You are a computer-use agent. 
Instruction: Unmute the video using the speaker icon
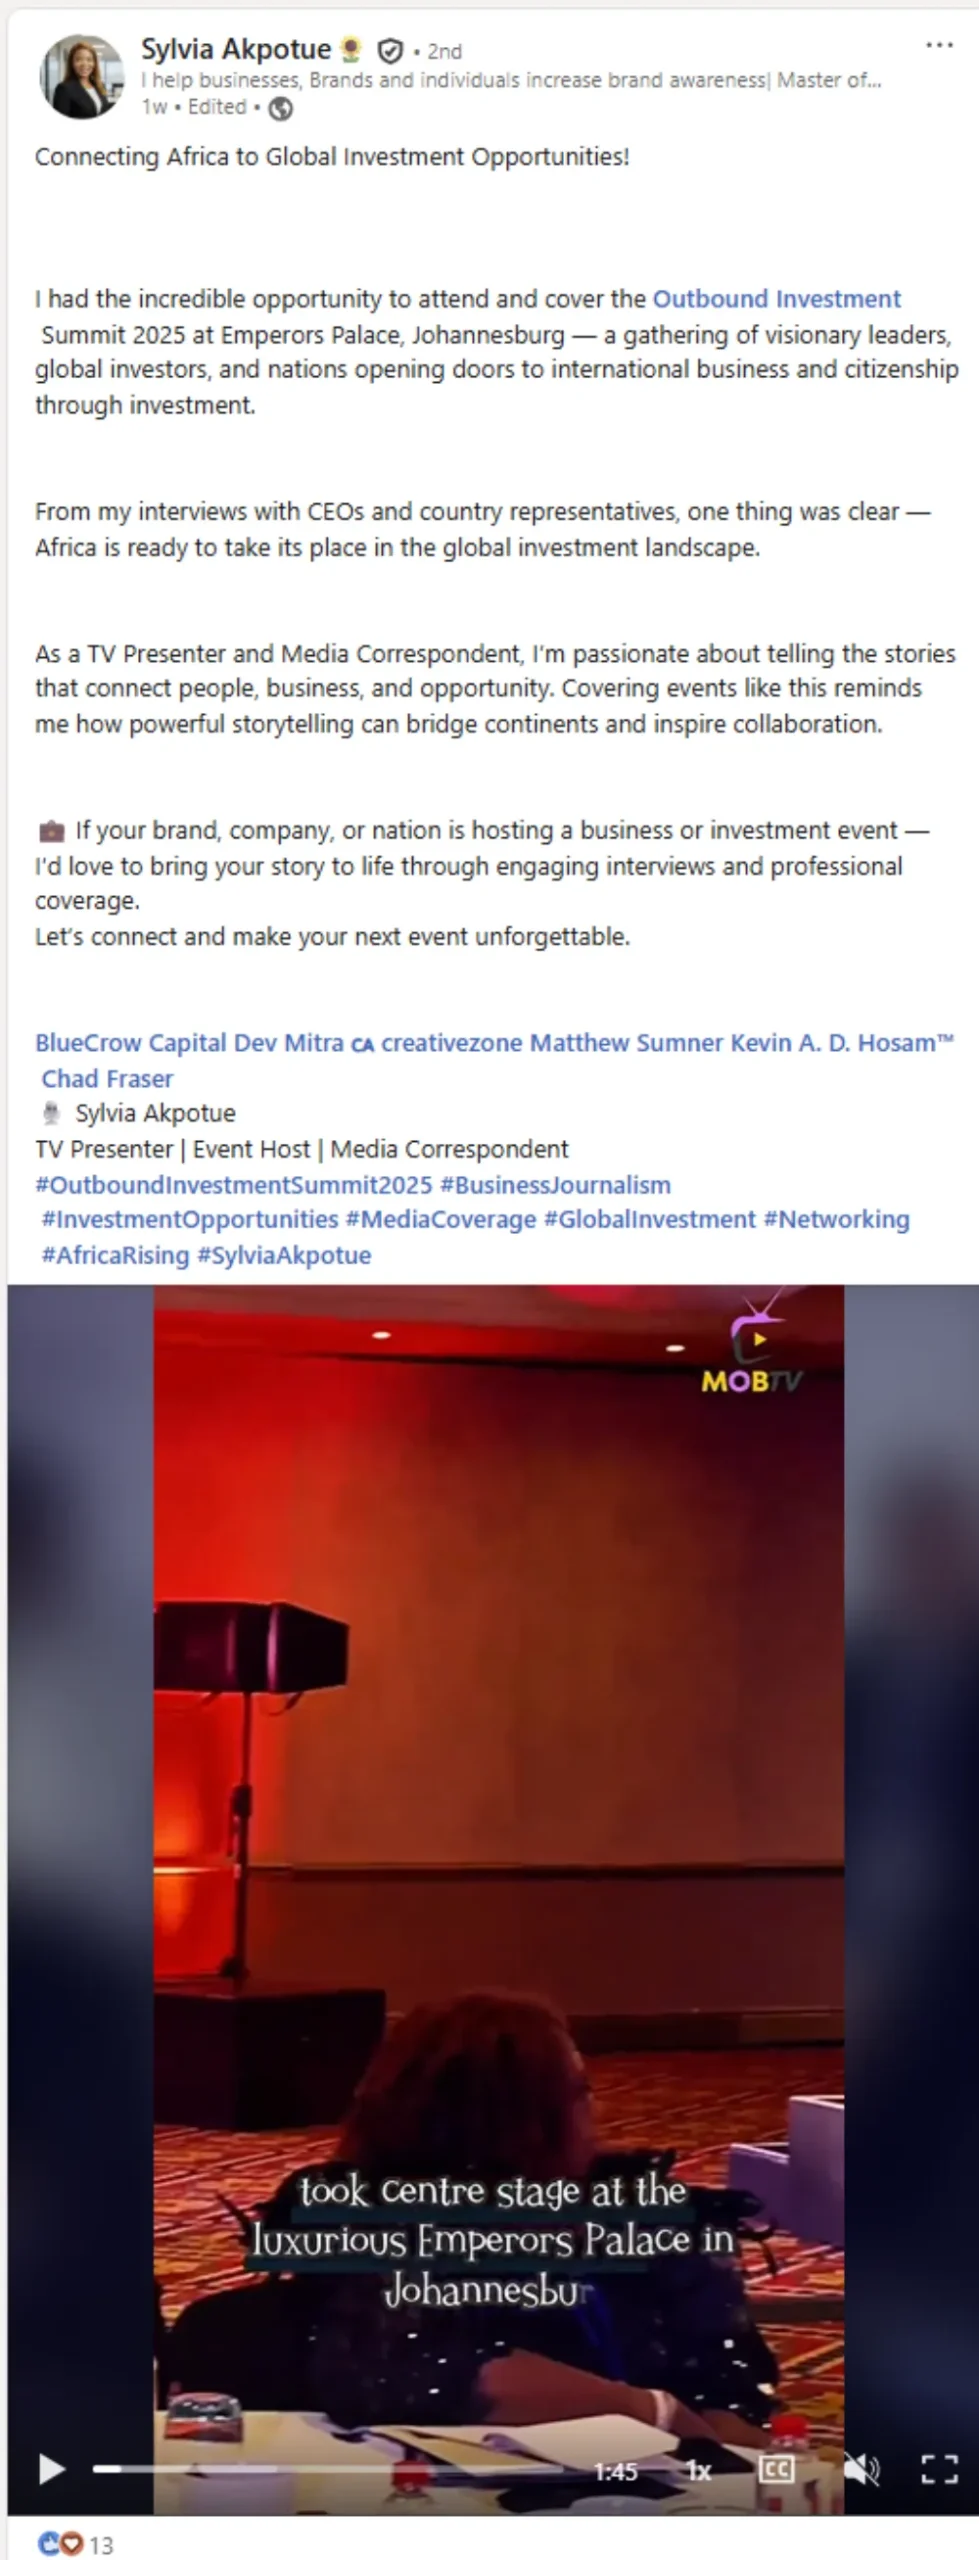click(859, 2469)
